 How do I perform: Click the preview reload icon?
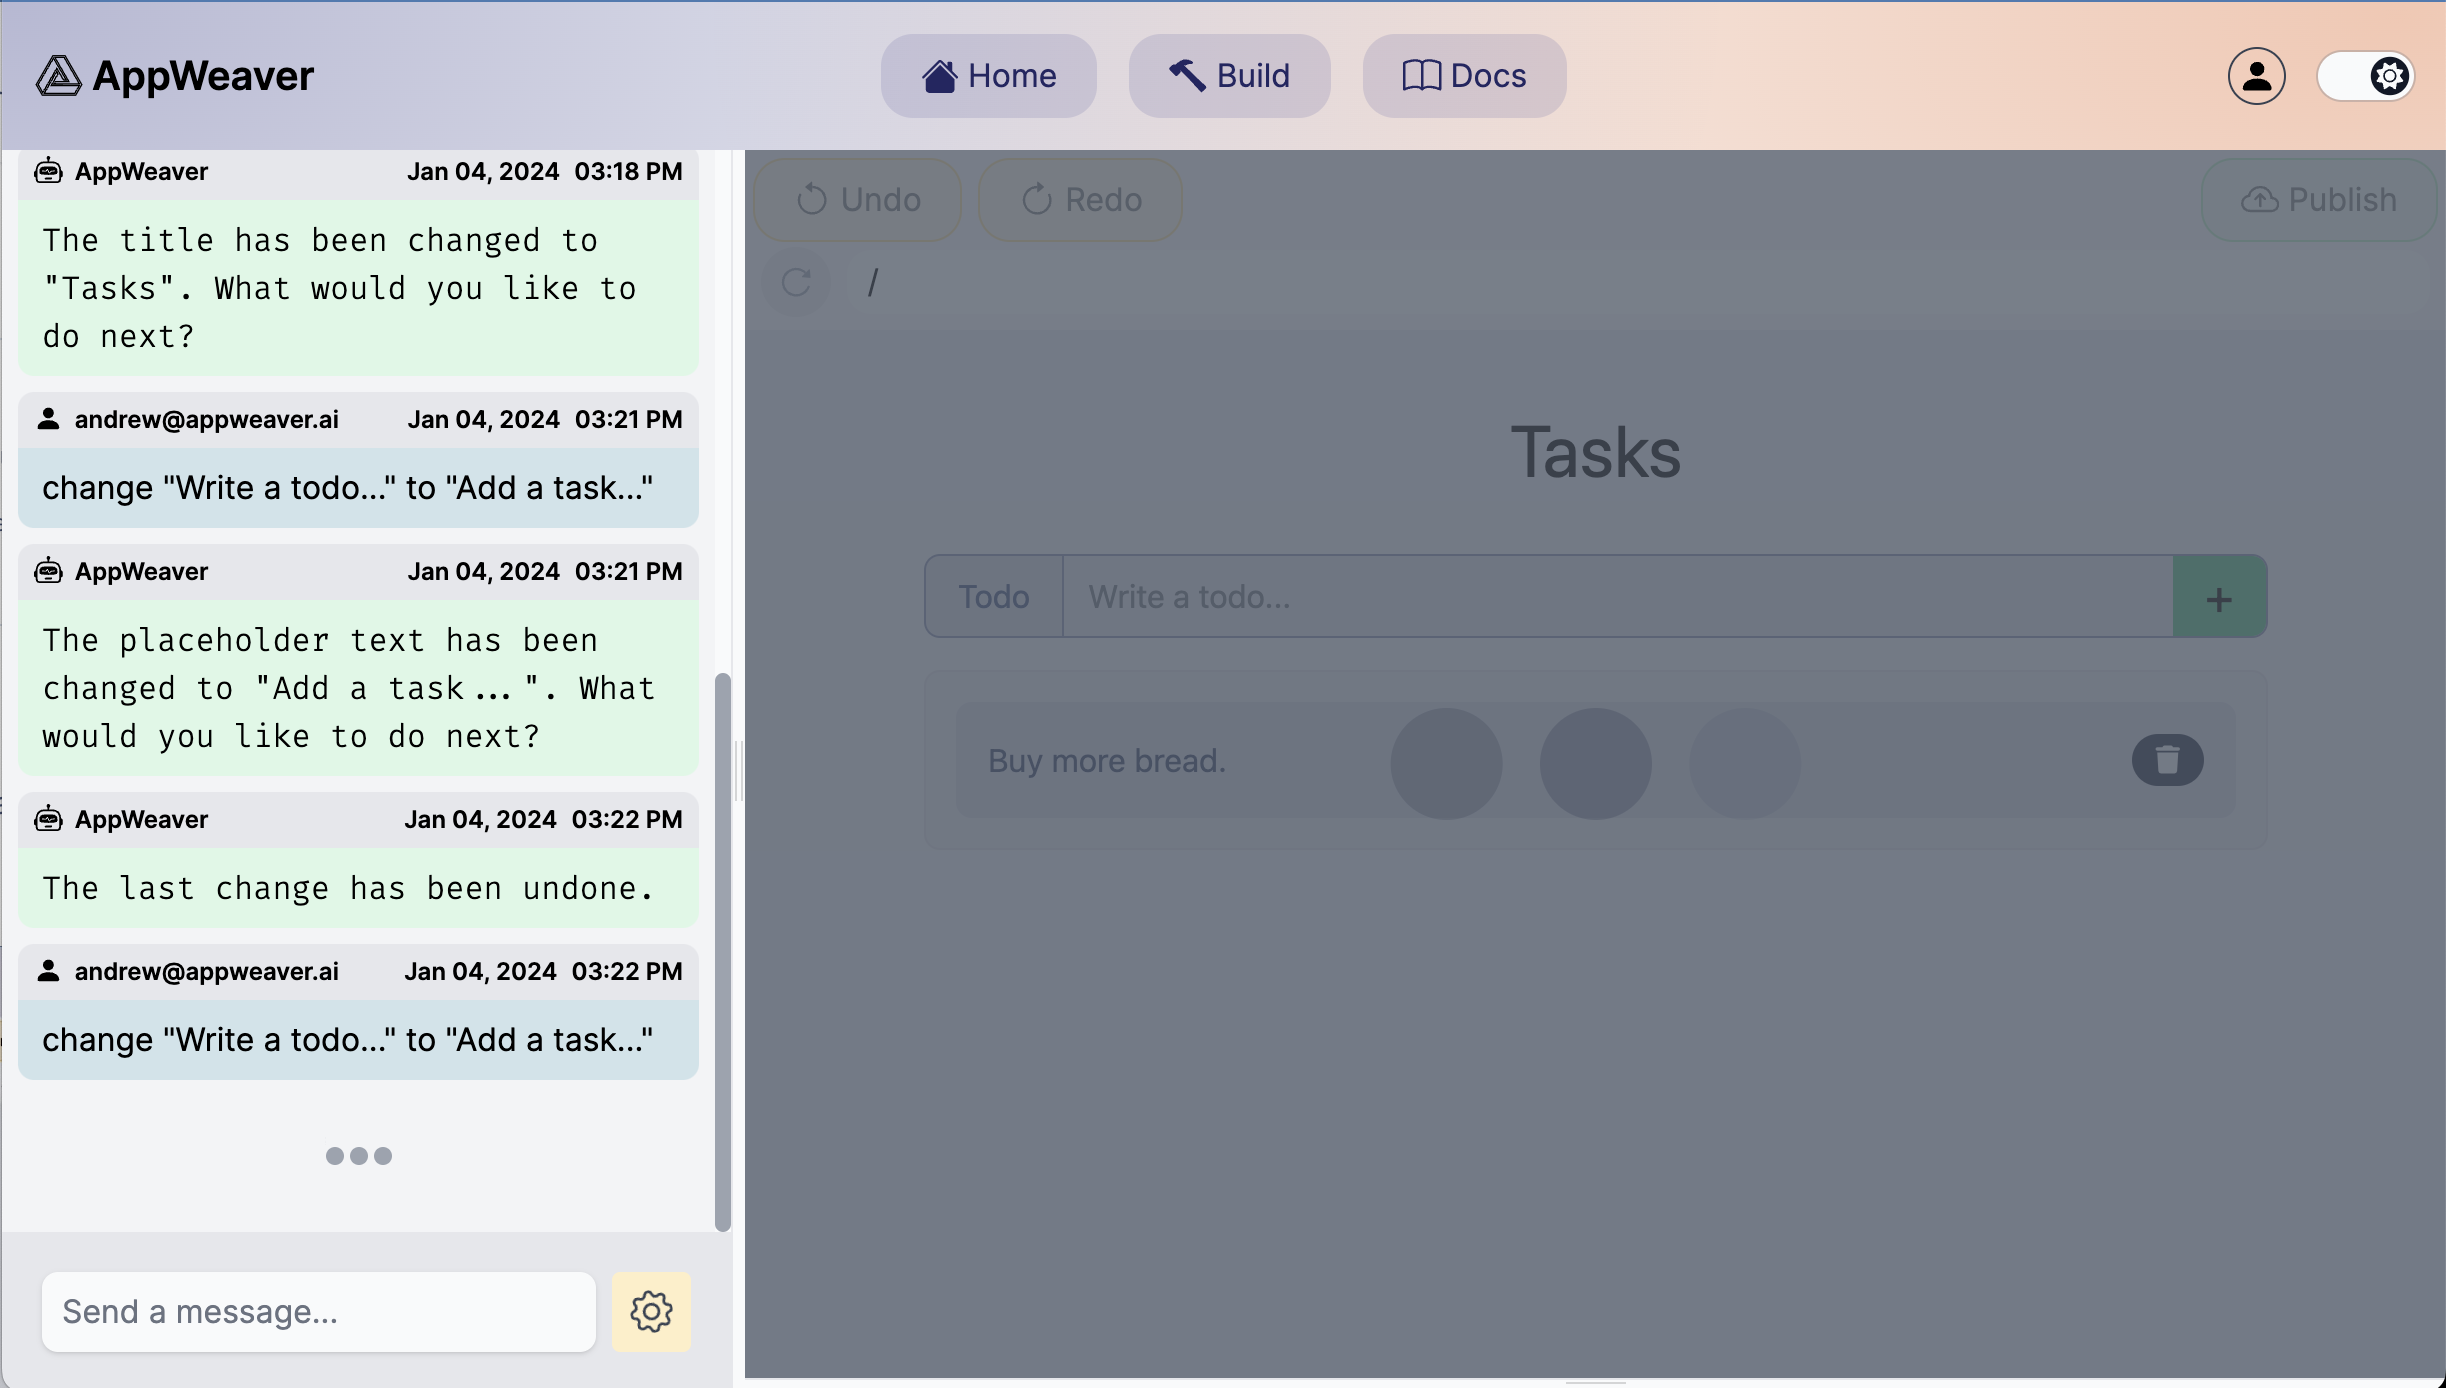pyautogui.click(x=796, y=283)
